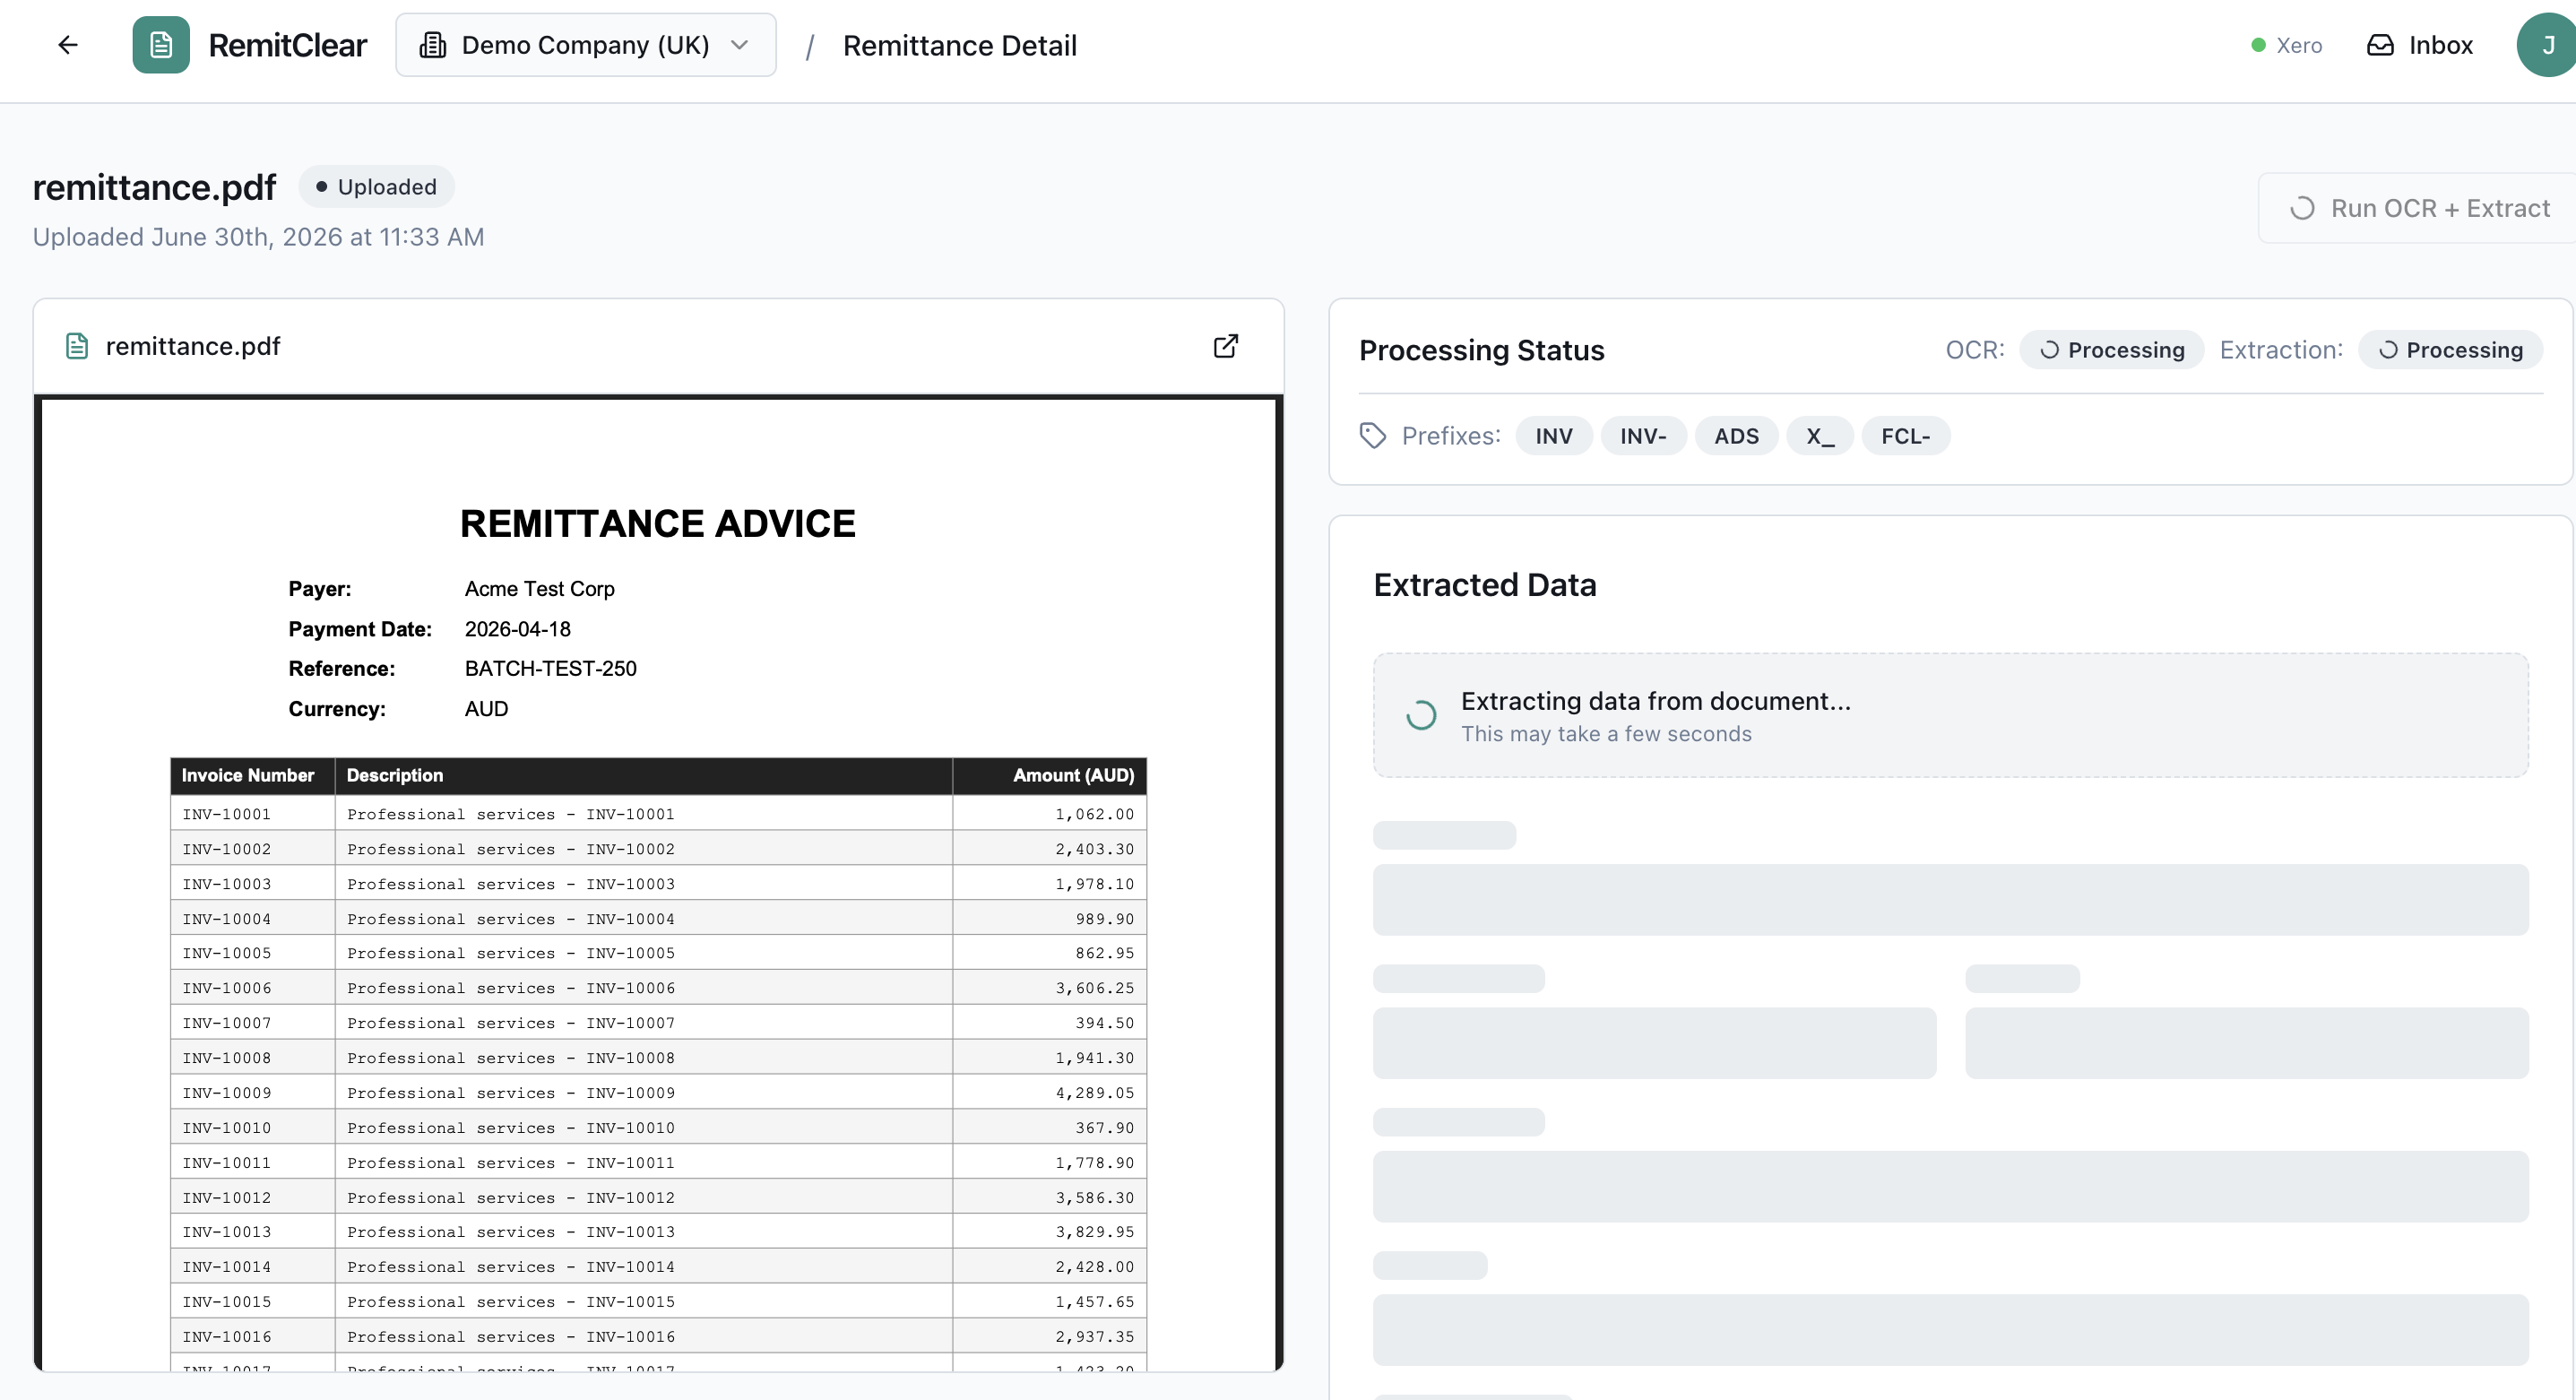Click the Remittance Detail breadcrumb
This screenshot has width=2576, height=1400.
click(x=959, y=46)
